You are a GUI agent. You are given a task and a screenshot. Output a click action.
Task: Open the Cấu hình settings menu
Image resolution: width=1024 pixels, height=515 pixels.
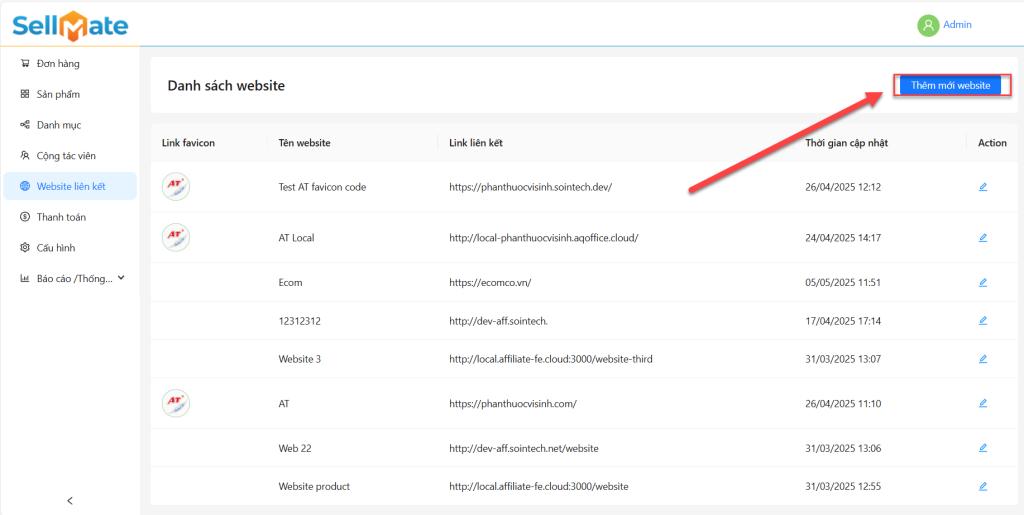click(x=56, y=248)
